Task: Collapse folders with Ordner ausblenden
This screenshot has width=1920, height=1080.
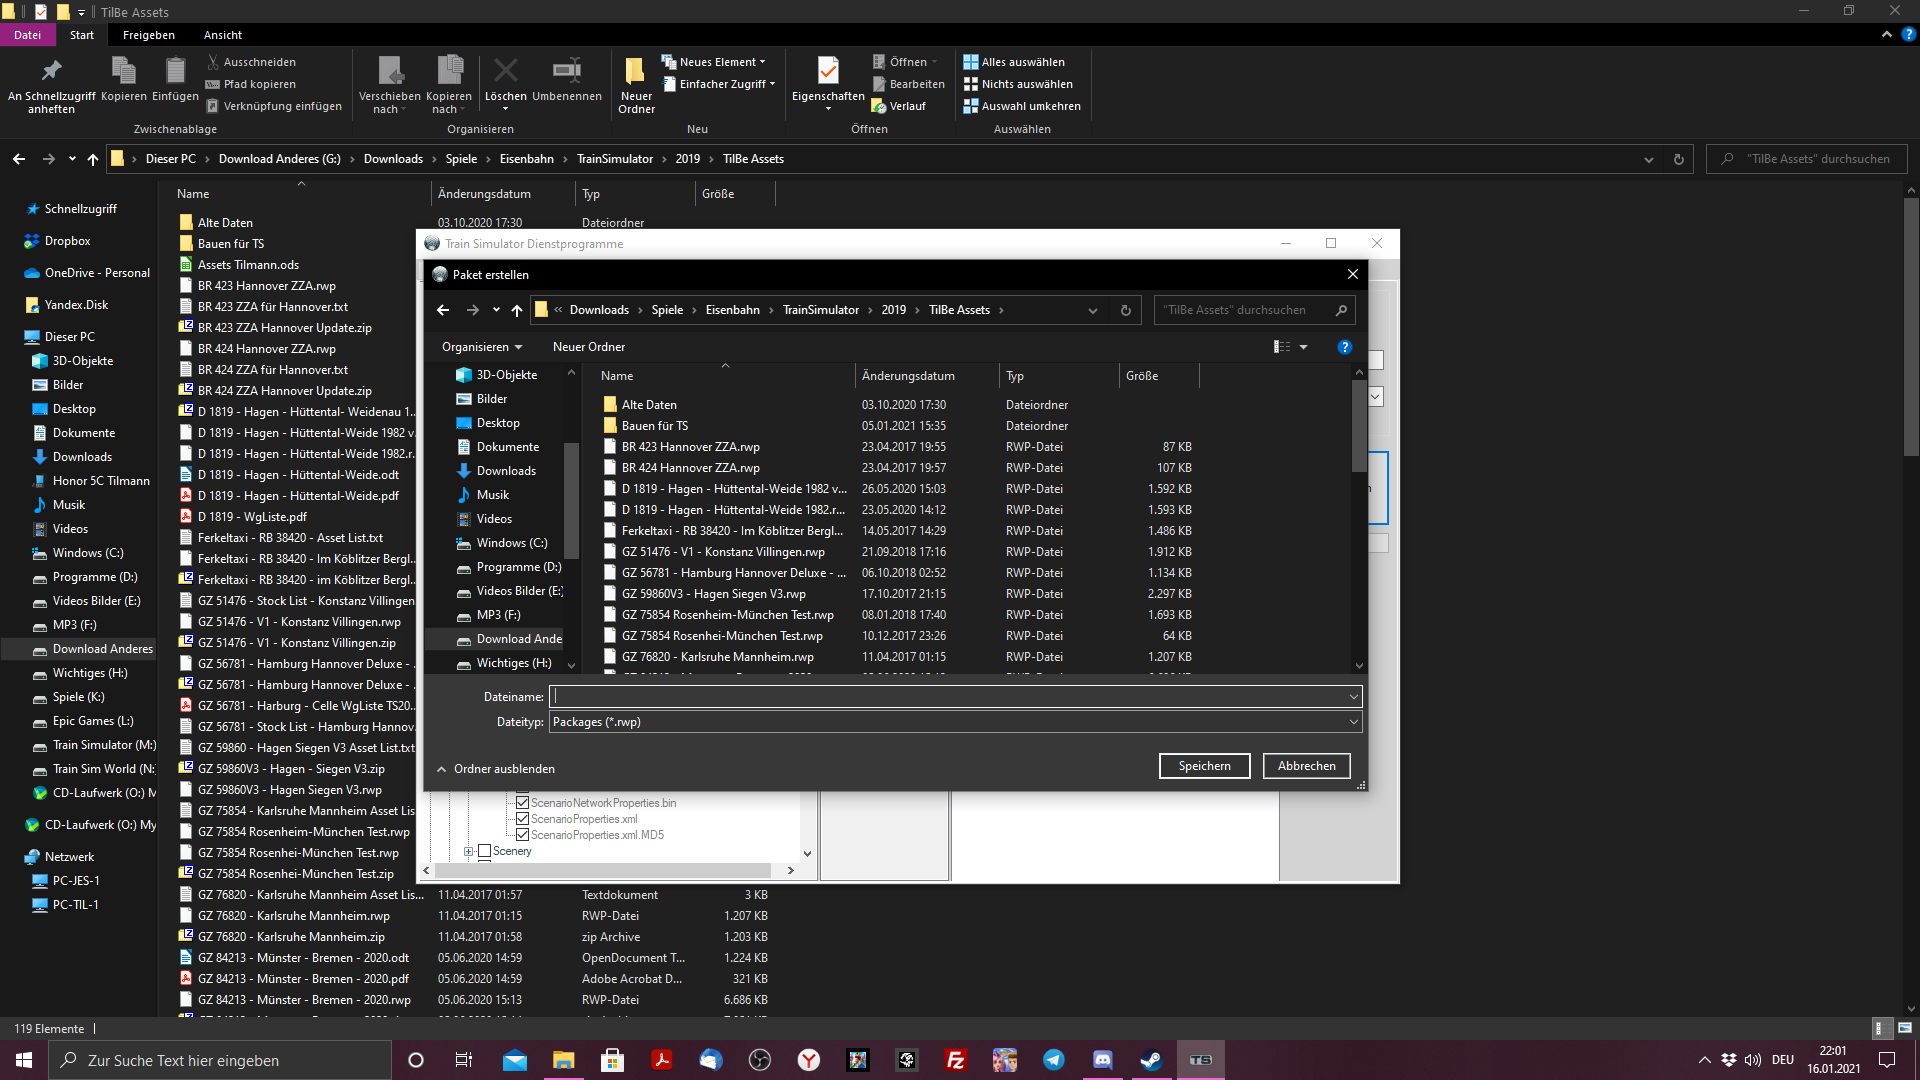Action: coord(495,769)
